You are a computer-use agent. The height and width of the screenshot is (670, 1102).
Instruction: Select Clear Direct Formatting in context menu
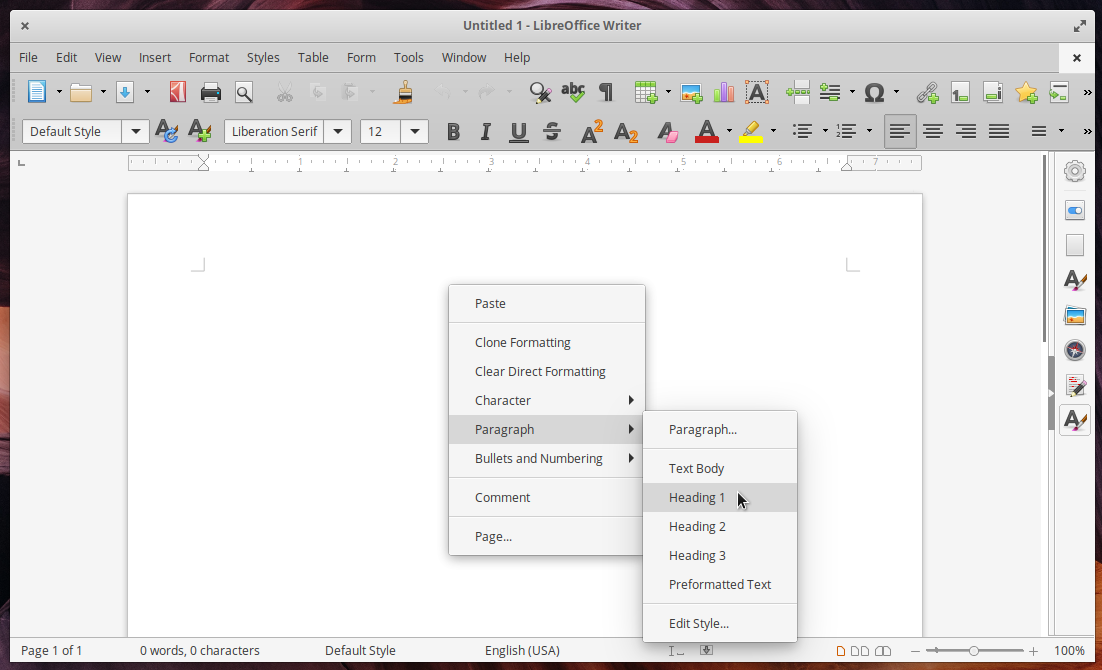[x=540, y=371]
